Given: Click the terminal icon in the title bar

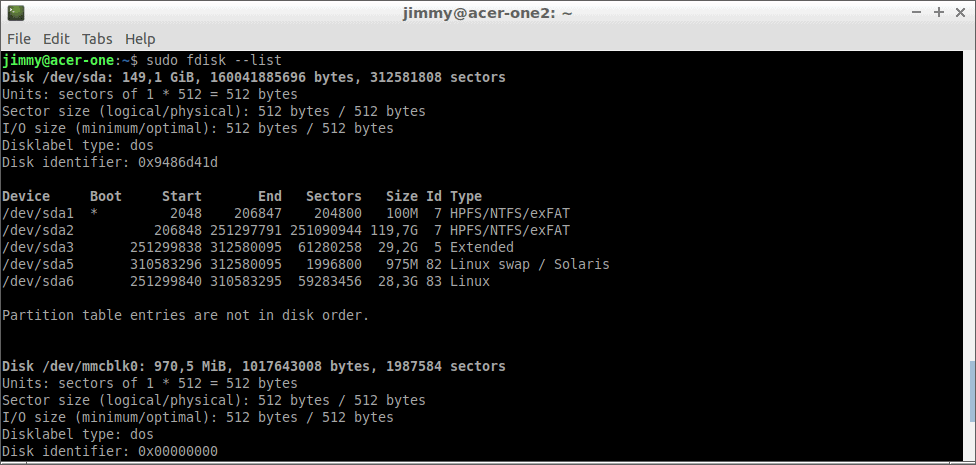Looking at the screenshot, I should [16, 12].
